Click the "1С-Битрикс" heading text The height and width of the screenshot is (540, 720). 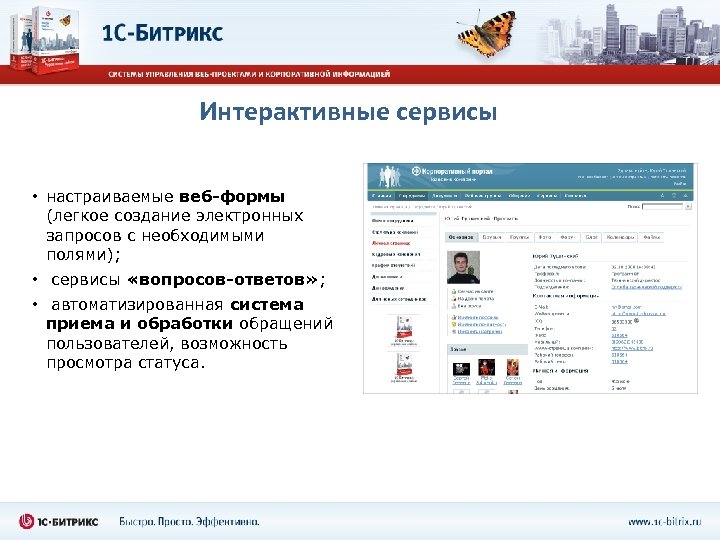[162, 33]
